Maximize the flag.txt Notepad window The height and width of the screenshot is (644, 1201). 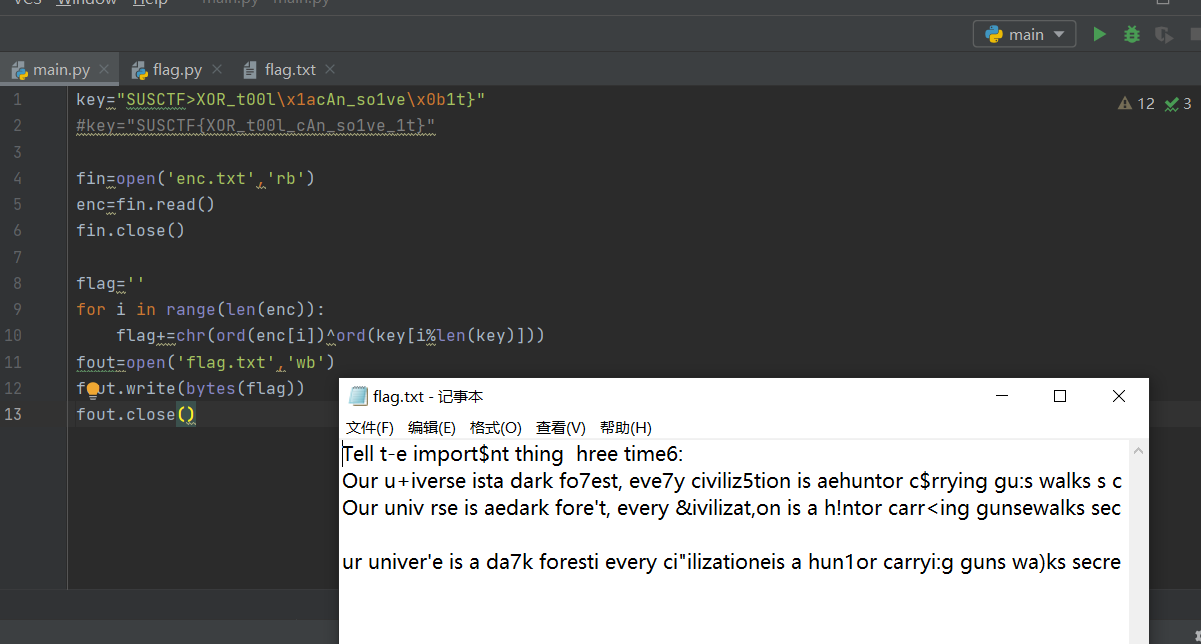pyautogui.click(x=1060, y=396)
